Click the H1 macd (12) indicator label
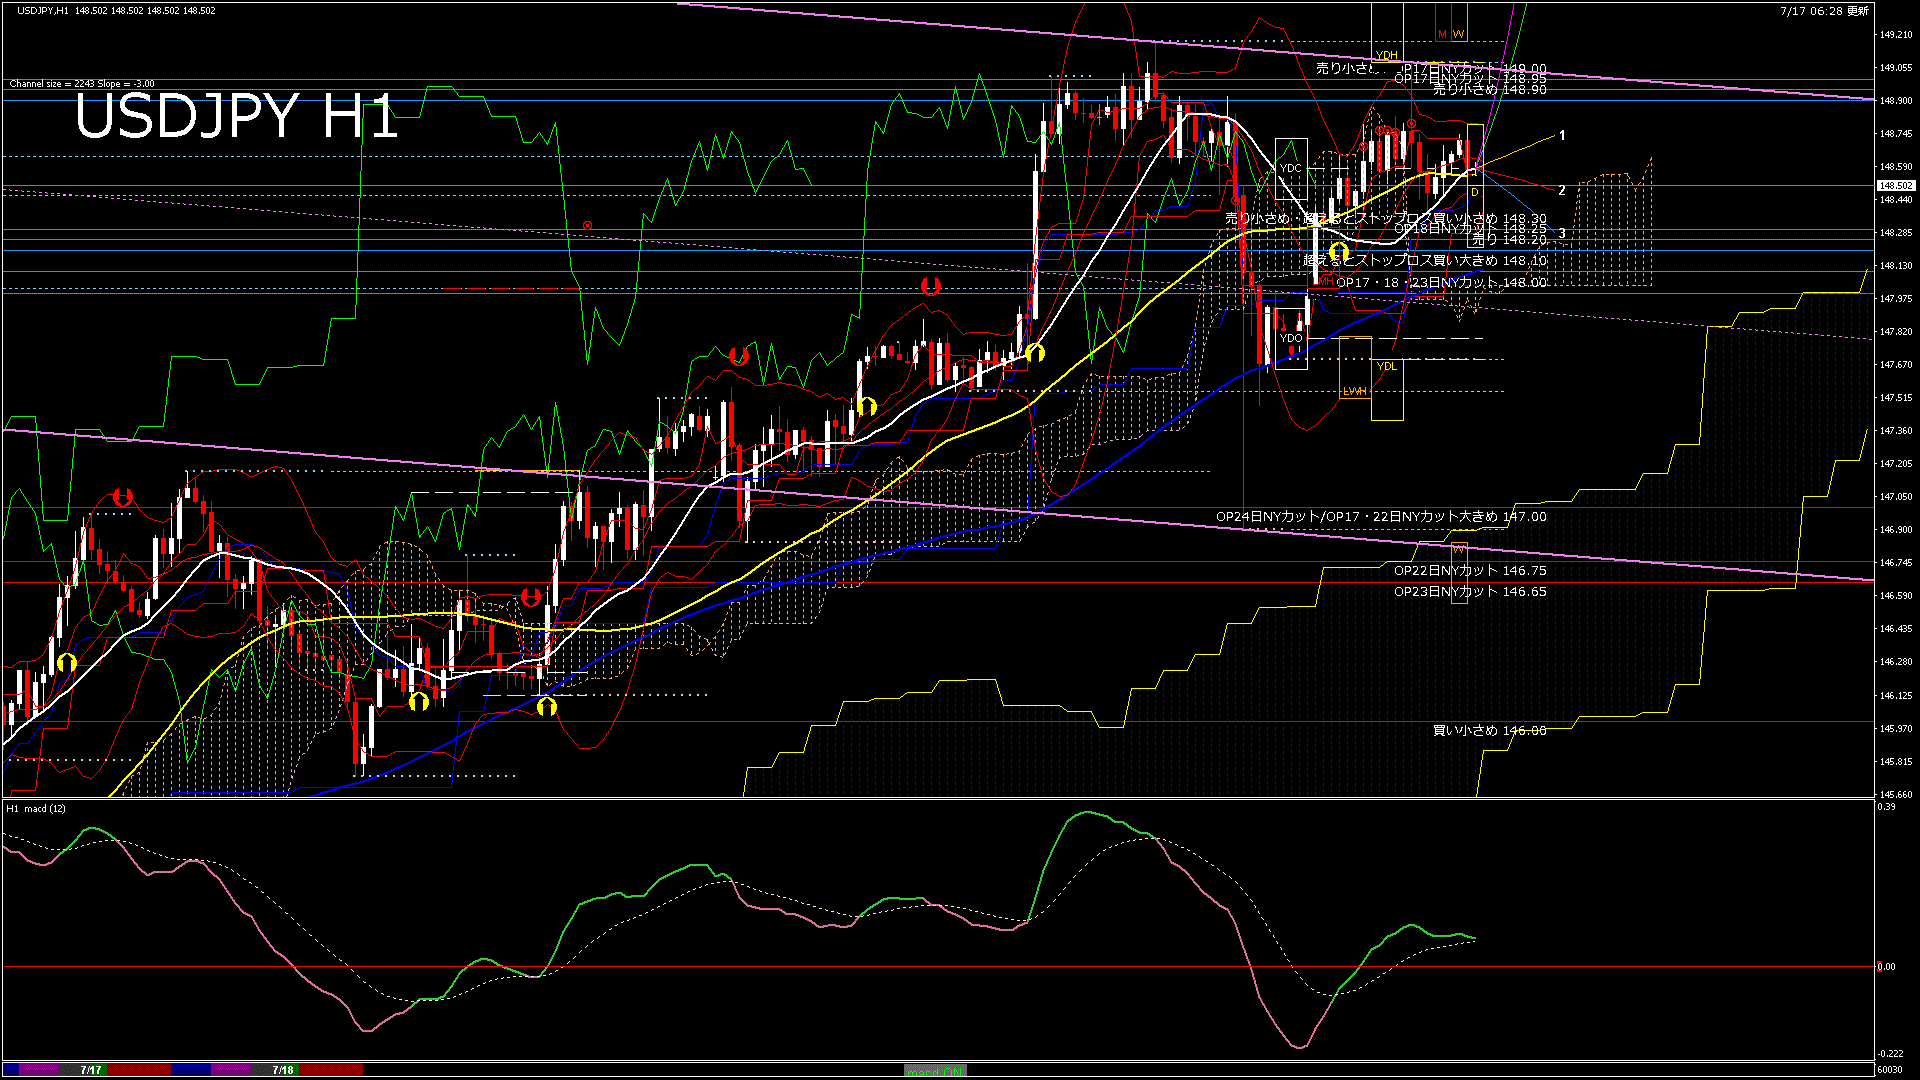1920x1080 pixels. (36, 808)
